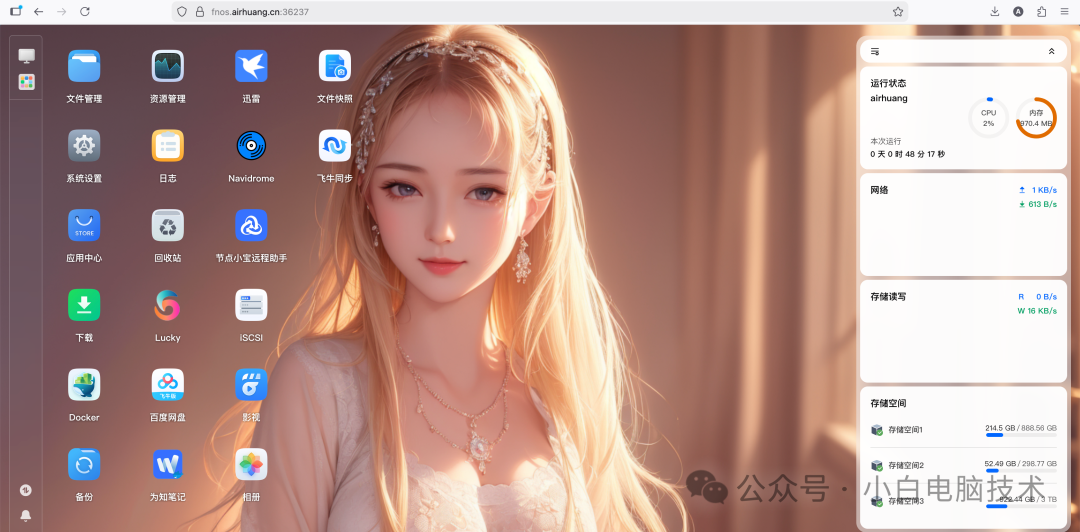Viewport: 1080px width, 532px height.
Task: Open the 资源管理 resource monitor app
Action: 167,66
